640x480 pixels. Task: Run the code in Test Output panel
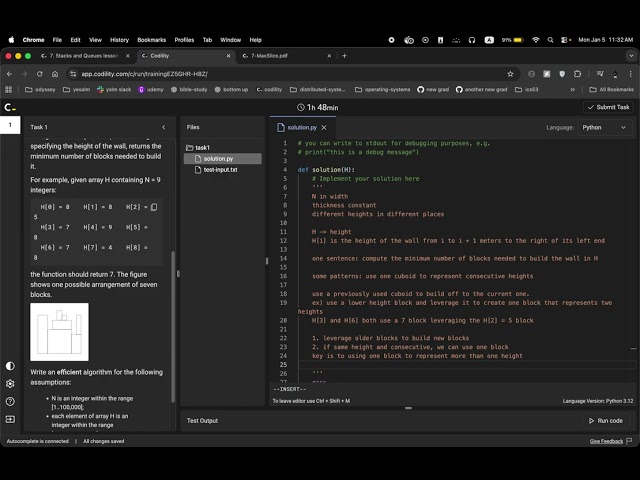click(606, 420)
